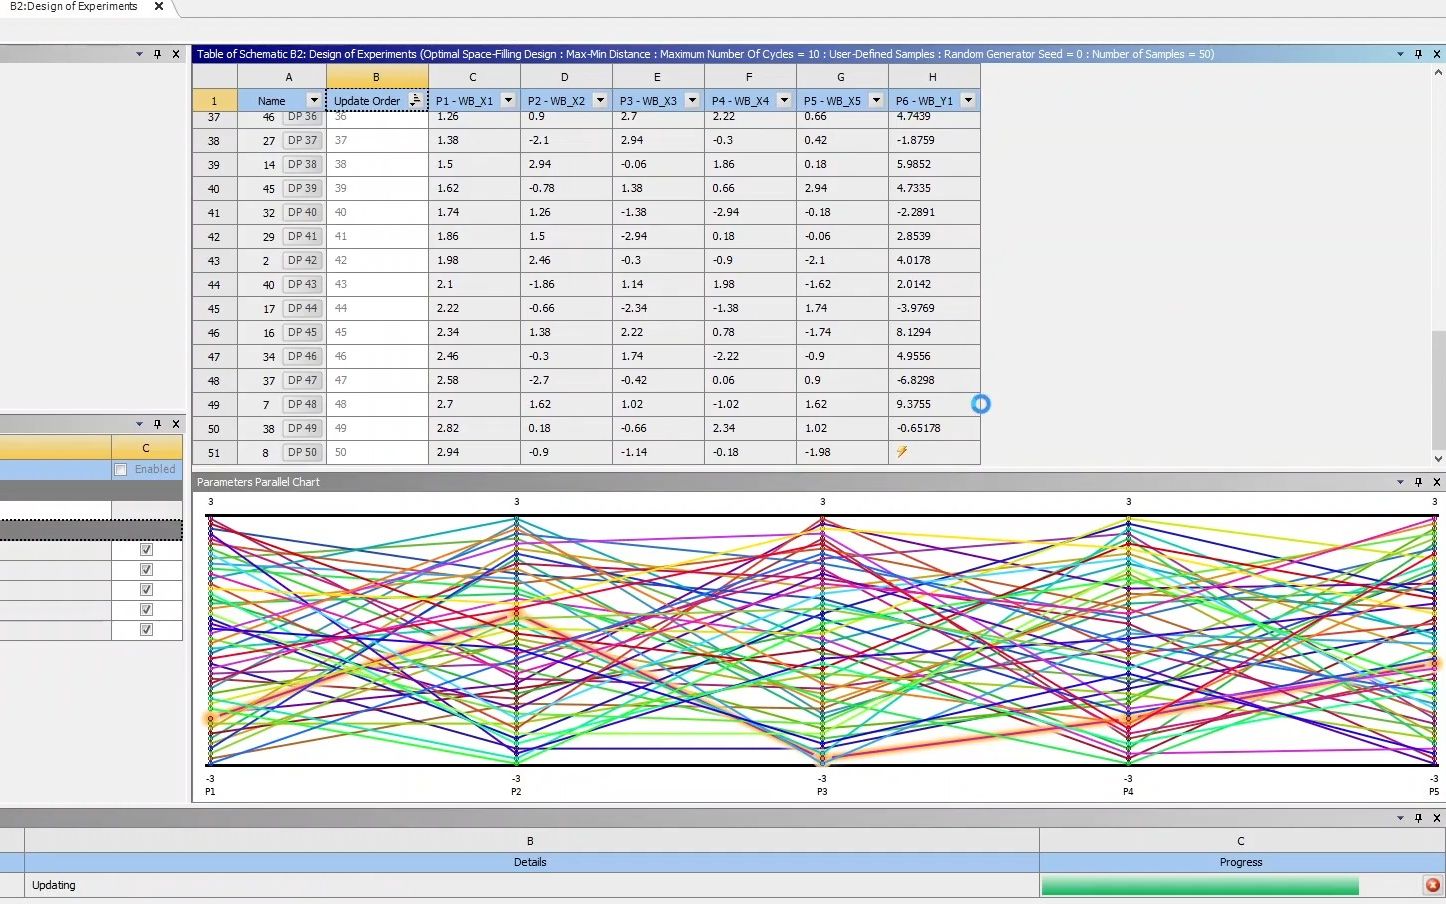1446x904 pixels.
Task: Click the P4 axis label in parallel chart
Action: click(1128, 791)
